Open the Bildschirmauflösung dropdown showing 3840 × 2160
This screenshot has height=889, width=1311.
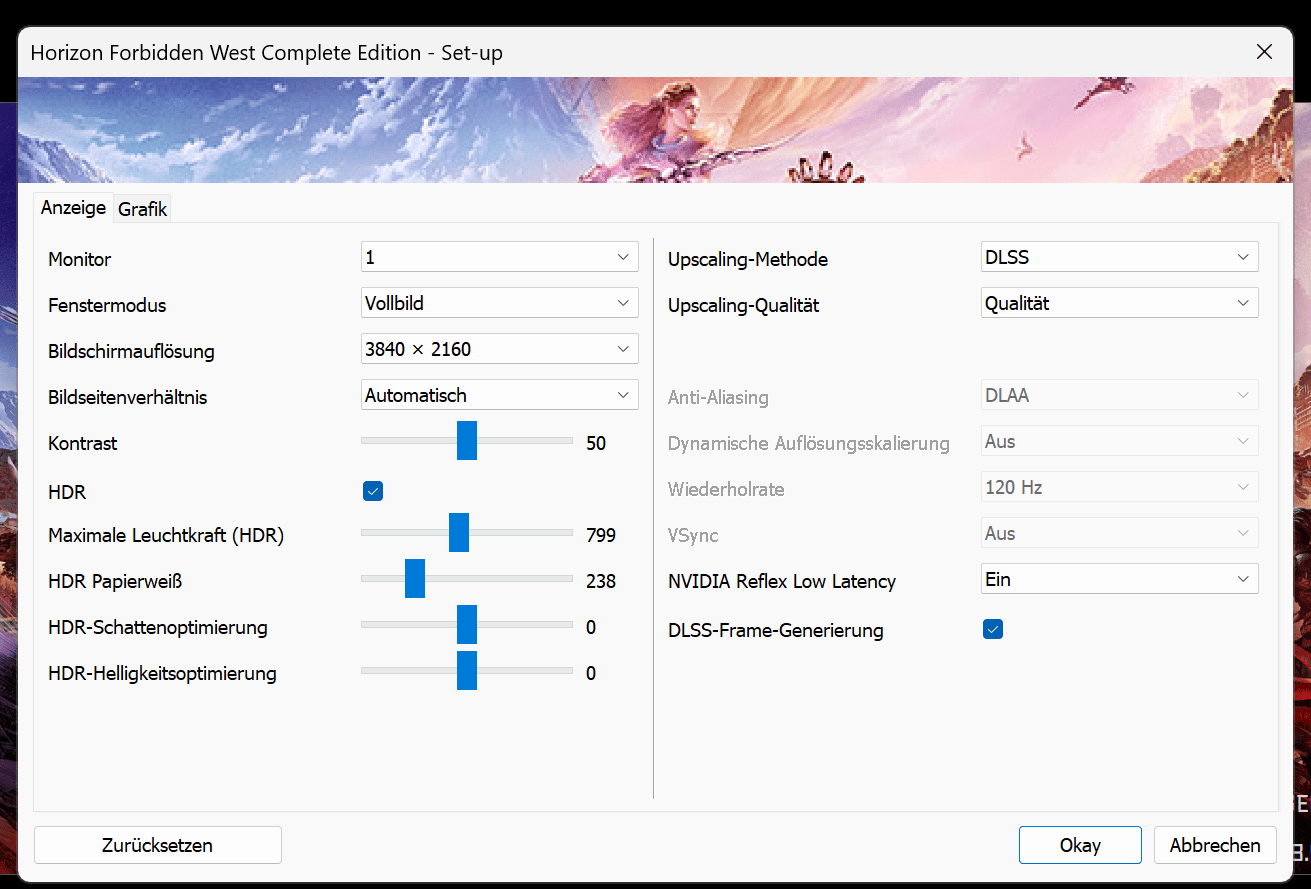[x=499, y=349]
